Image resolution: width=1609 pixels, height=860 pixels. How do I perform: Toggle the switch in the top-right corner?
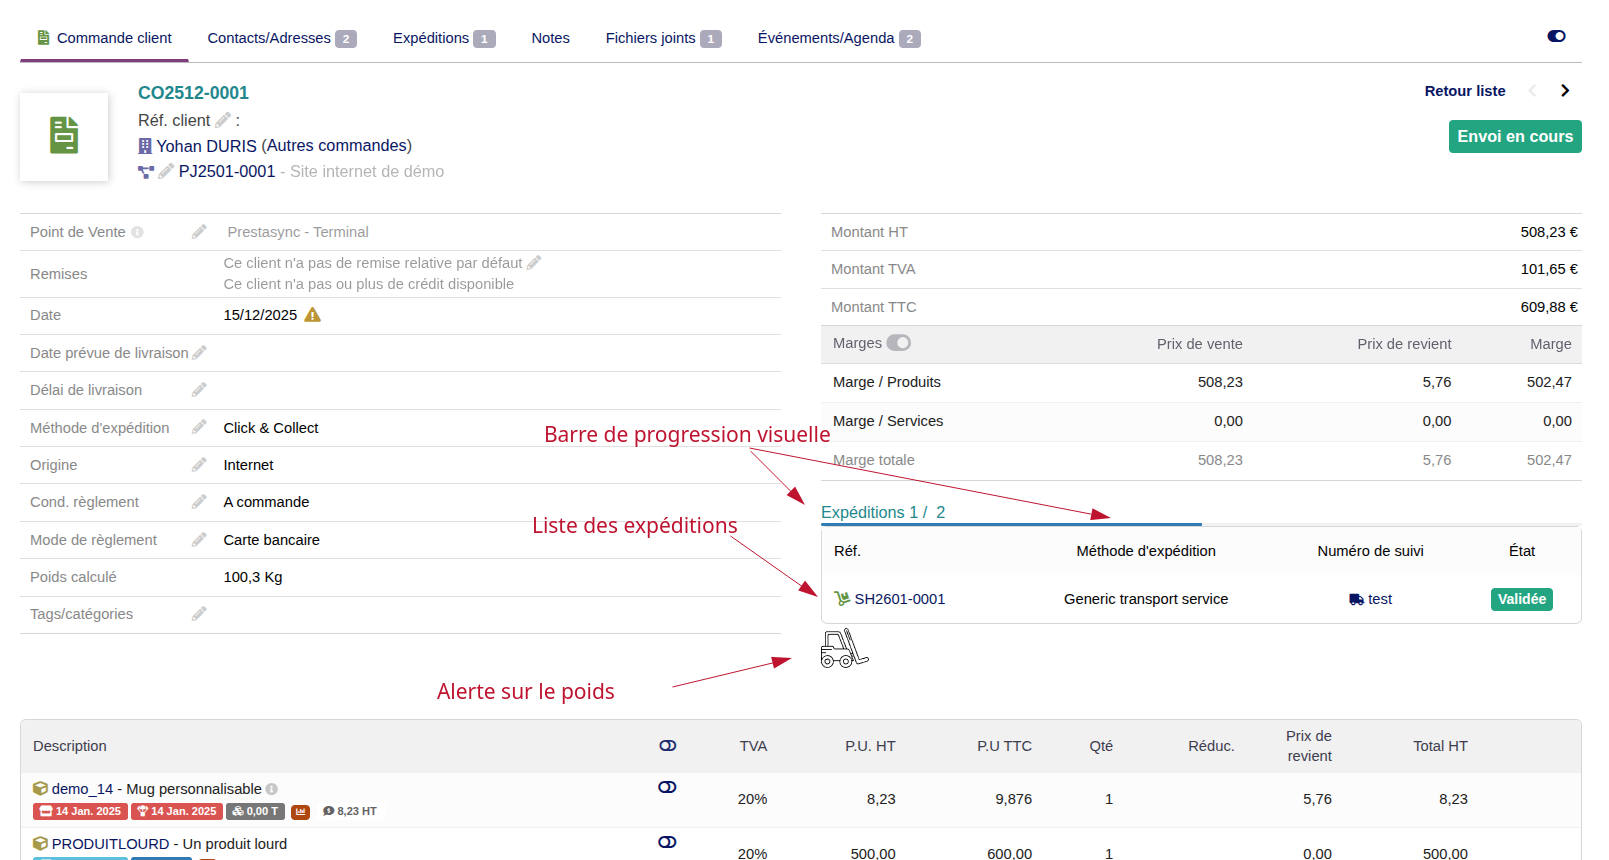tap(1556, 36)
